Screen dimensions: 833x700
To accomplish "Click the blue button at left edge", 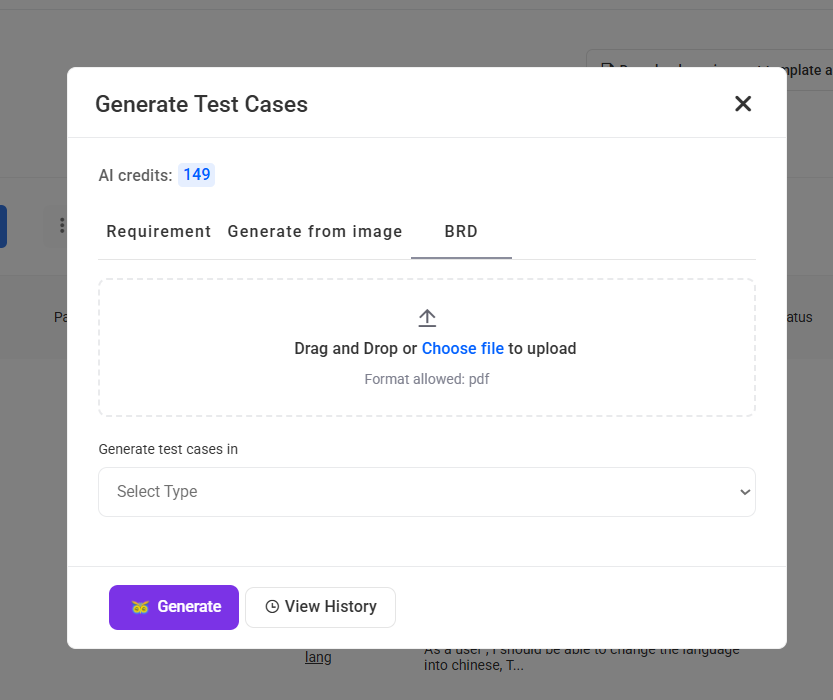I will [3, 226].
